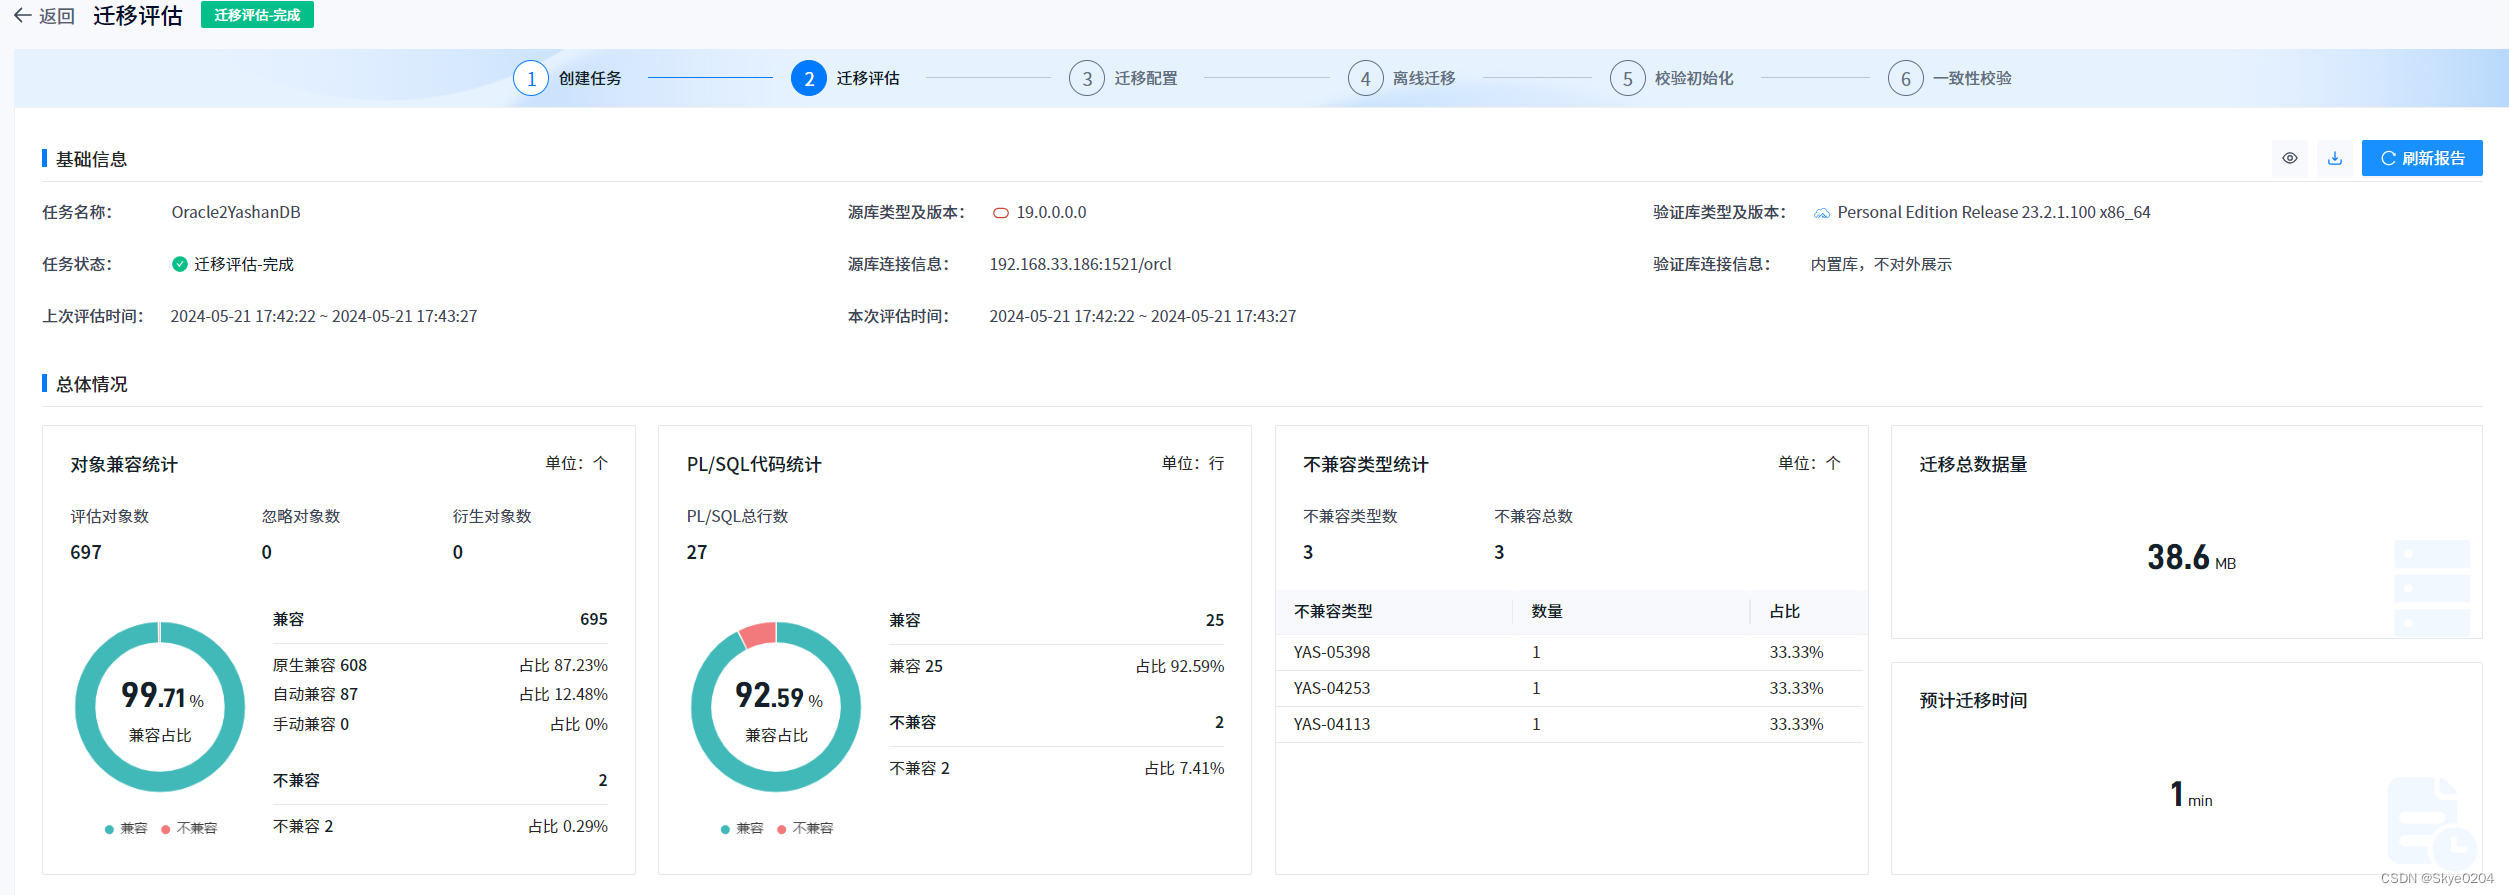The height and width of the screenshot is (895, 2509).
Task: Open step 4 离线迁移
Action: coord(1401,78)
